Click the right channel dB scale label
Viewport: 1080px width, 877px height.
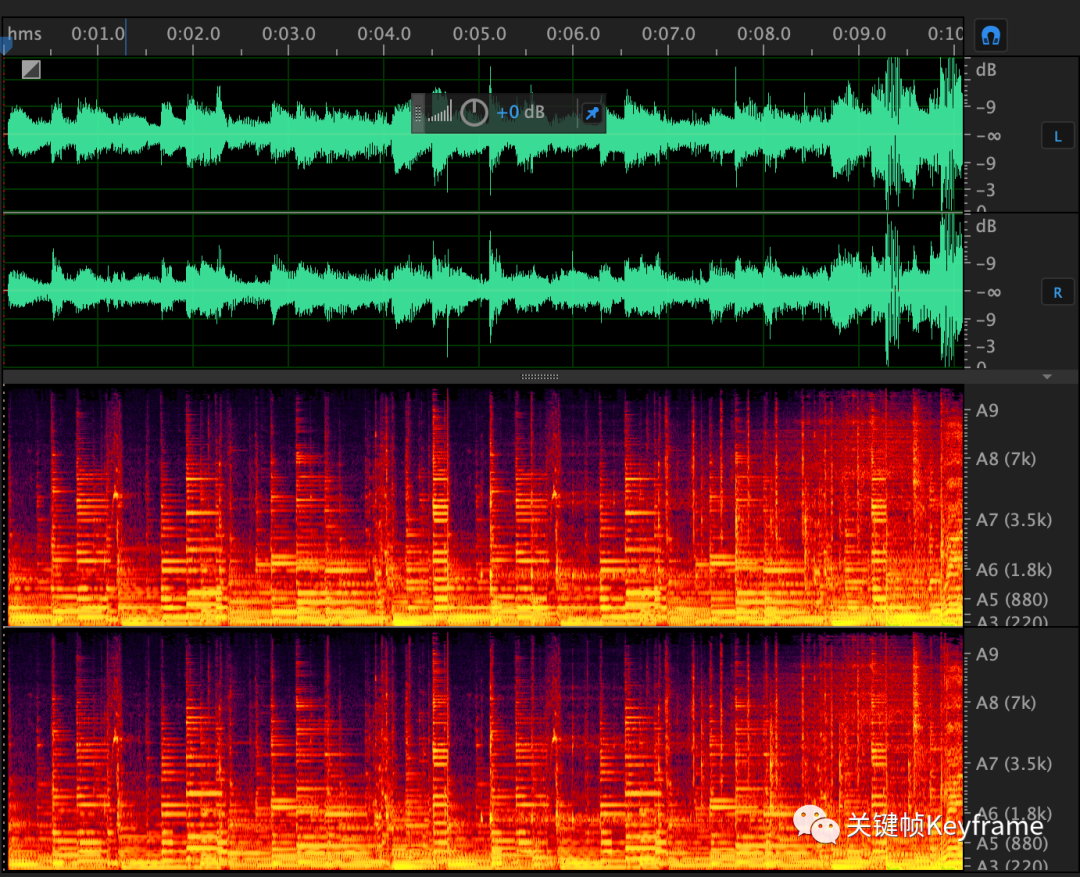coord(986,226)
